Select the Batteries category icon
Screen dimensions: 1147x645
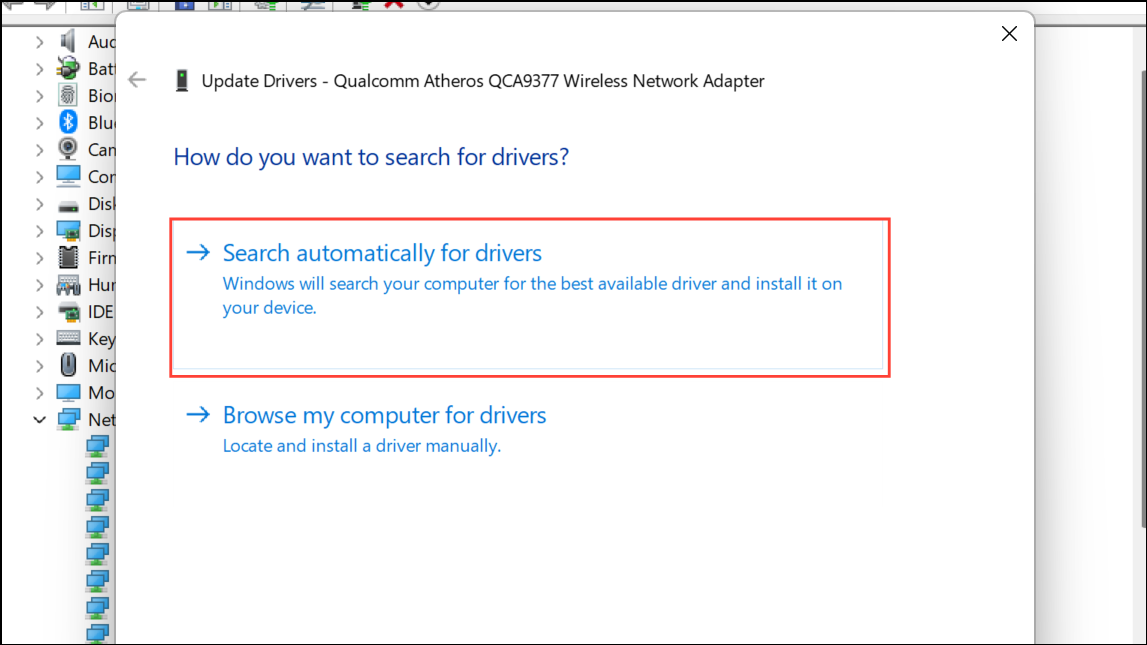(68, 69)
